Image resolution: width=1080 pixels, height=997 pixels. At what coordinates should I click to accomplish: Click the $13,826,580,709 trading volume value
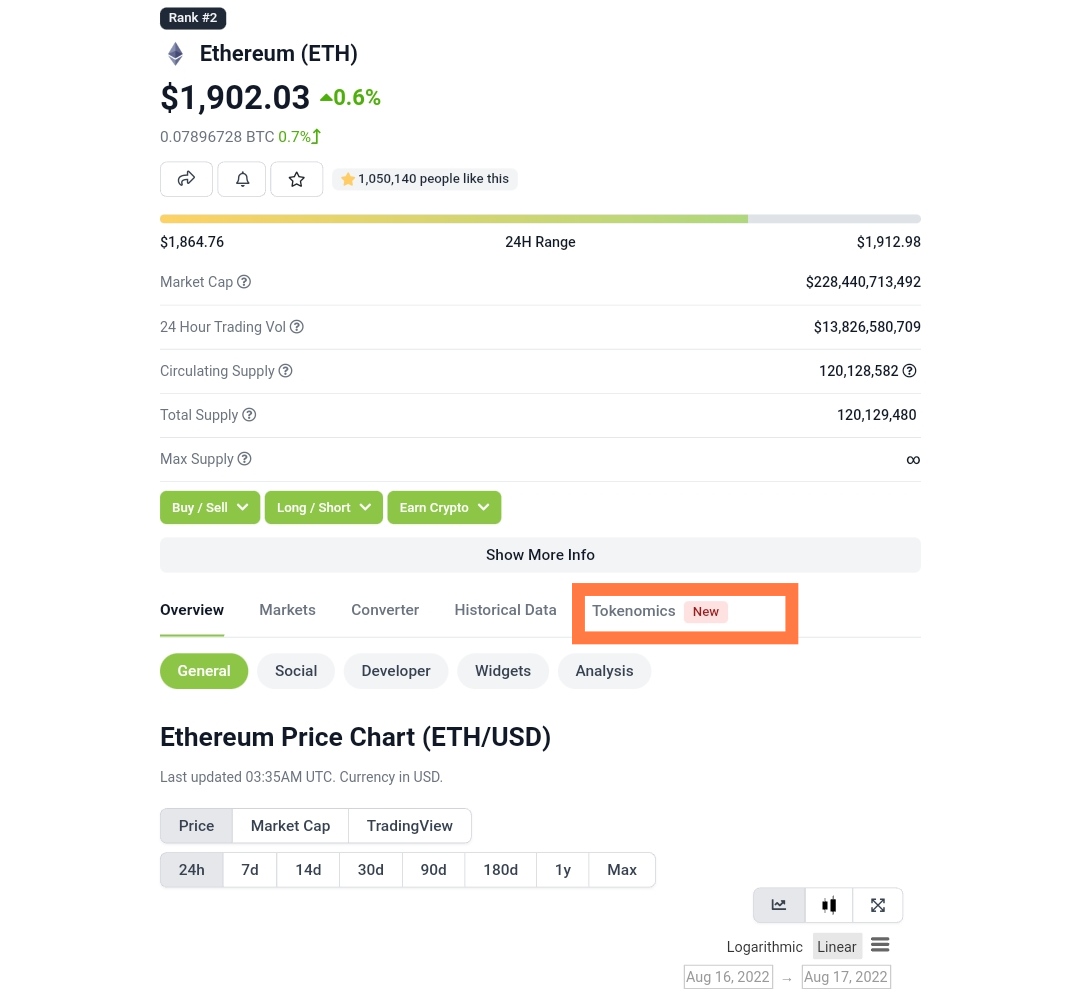pos(867,327)
